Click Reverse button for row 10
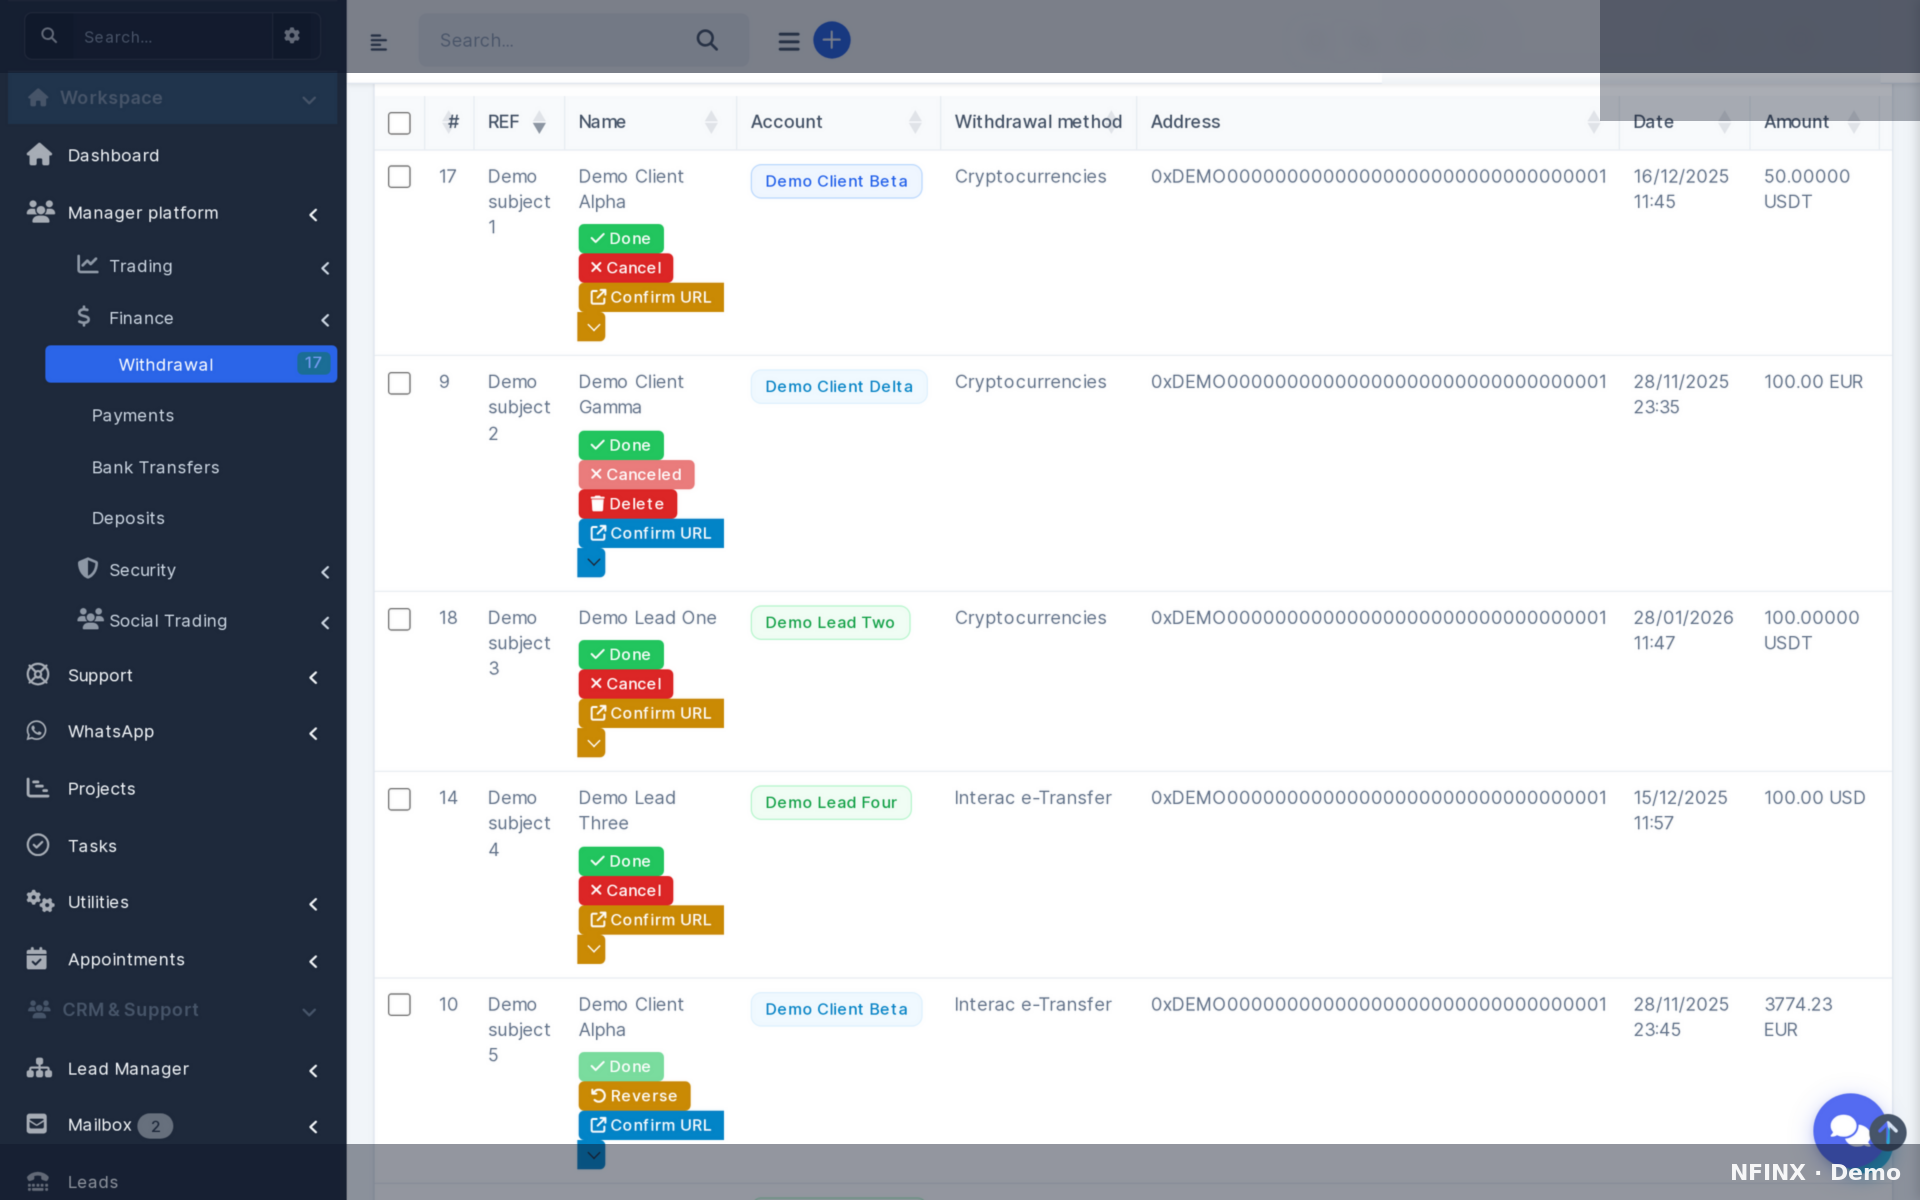Image resolution: width=1920 pixels, height=1200 pixels. pos(635,1096)
